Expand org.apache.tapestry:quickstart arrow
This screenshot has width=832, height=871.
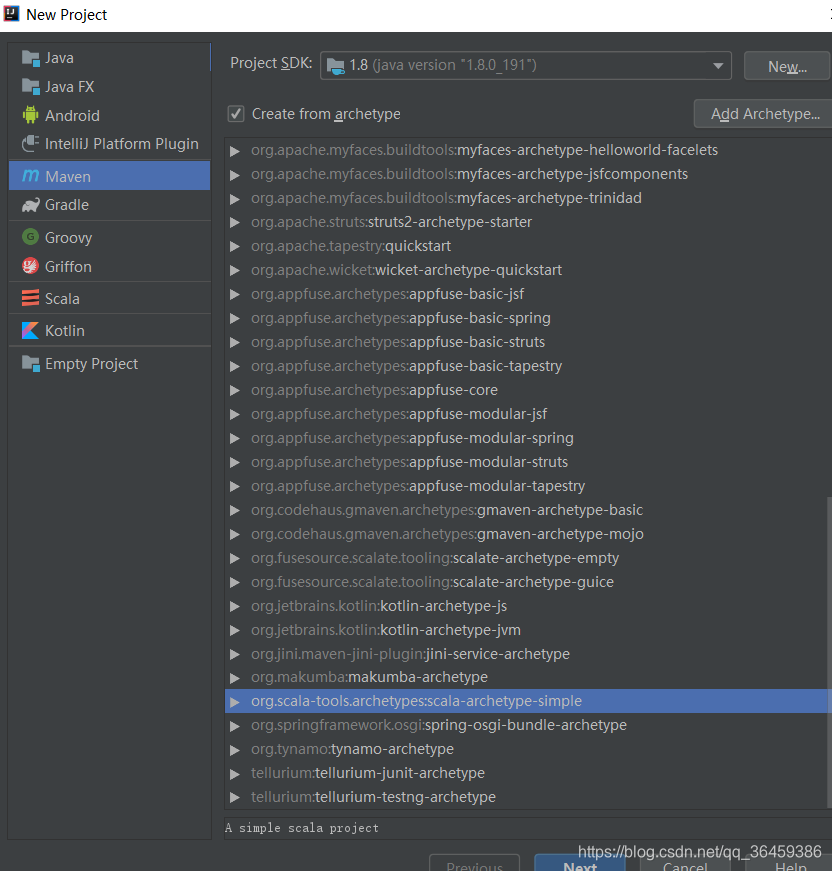point(235,247)
